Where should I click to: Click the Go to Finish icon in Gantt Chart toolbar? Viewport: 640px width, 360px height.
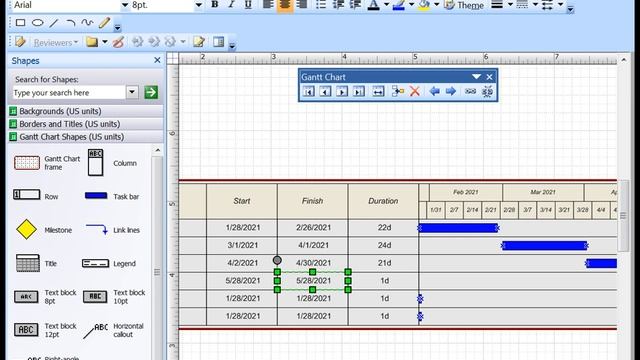pos(358,91)
